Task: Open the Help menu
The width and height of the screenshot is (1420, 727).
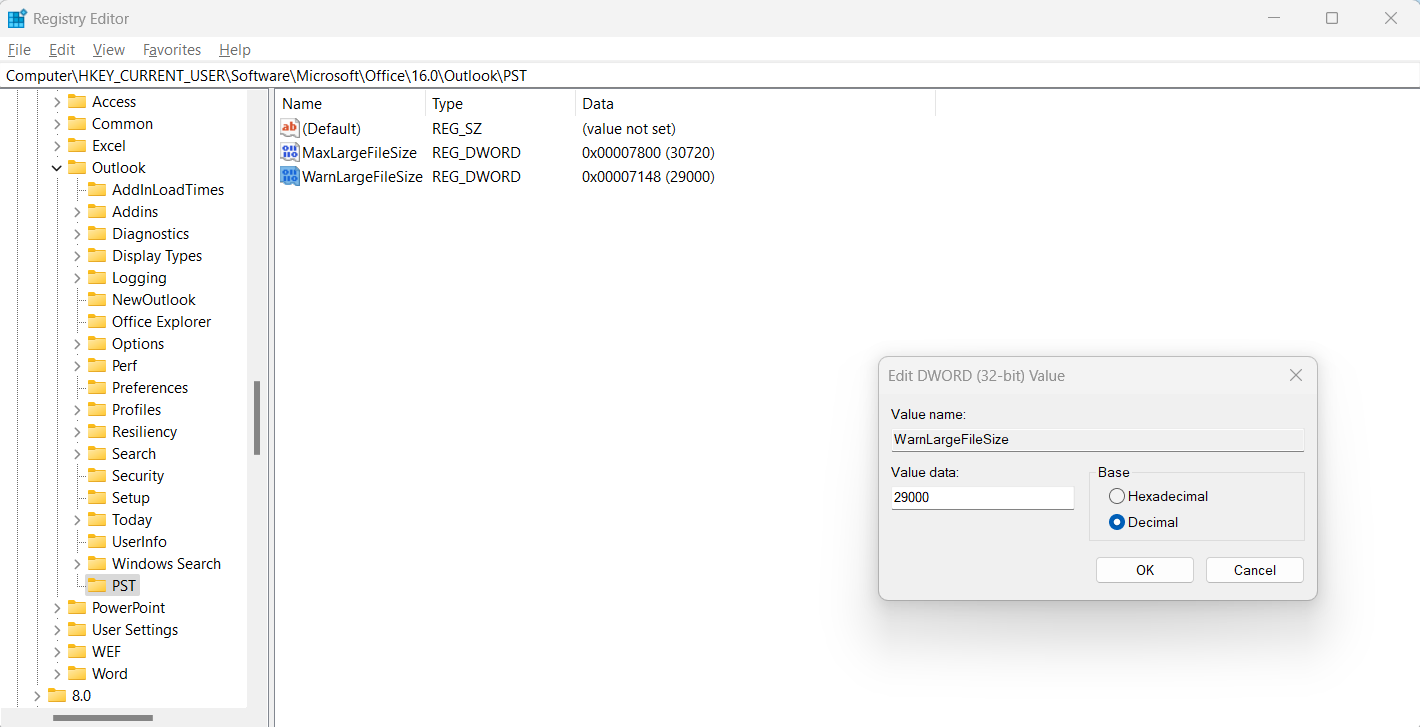Action: point(235,49)
